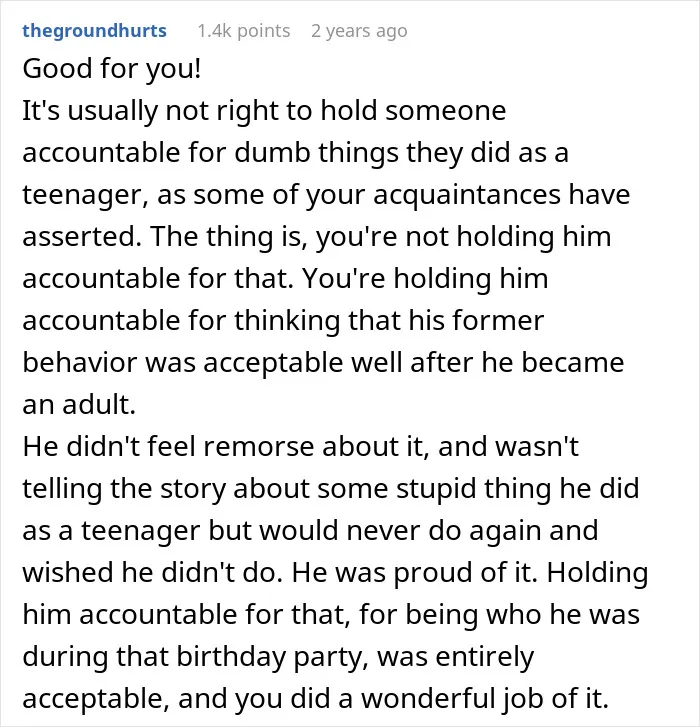Open thegroundhurts user profile link

(x=94, y=31)
